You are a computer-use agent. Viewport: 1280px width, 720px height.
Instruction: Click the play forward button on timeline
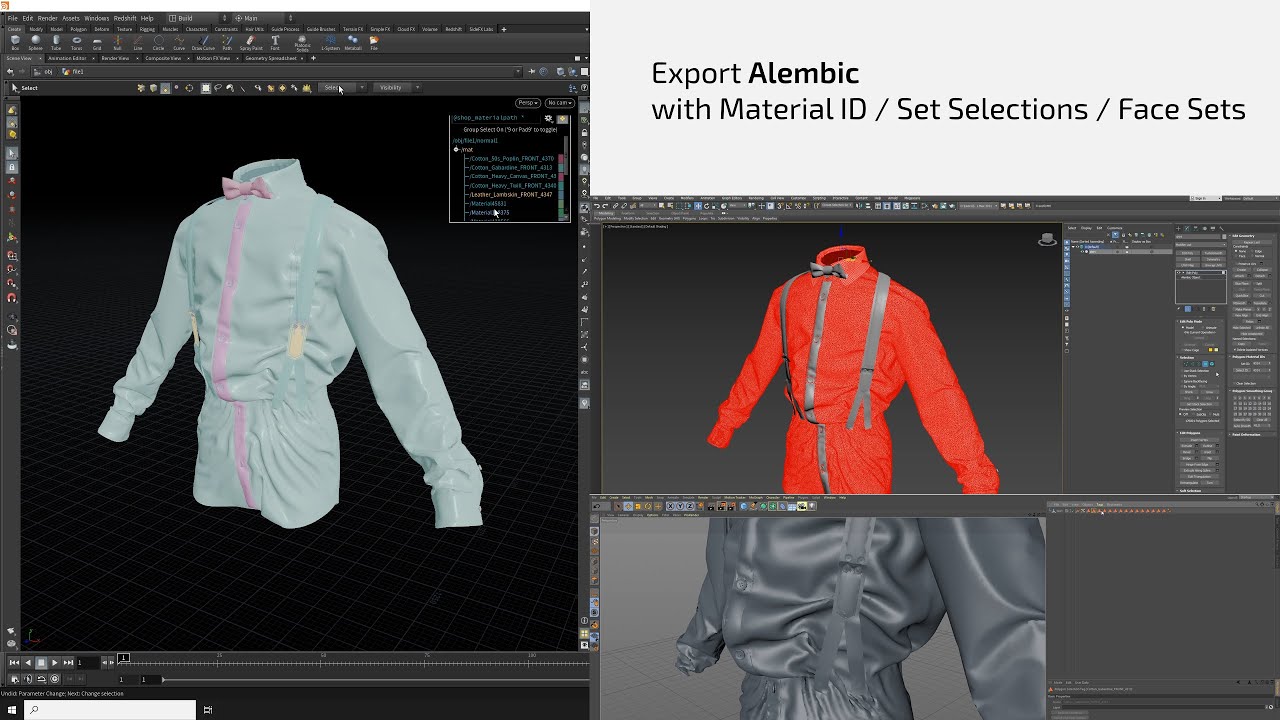tap(54, 662)
